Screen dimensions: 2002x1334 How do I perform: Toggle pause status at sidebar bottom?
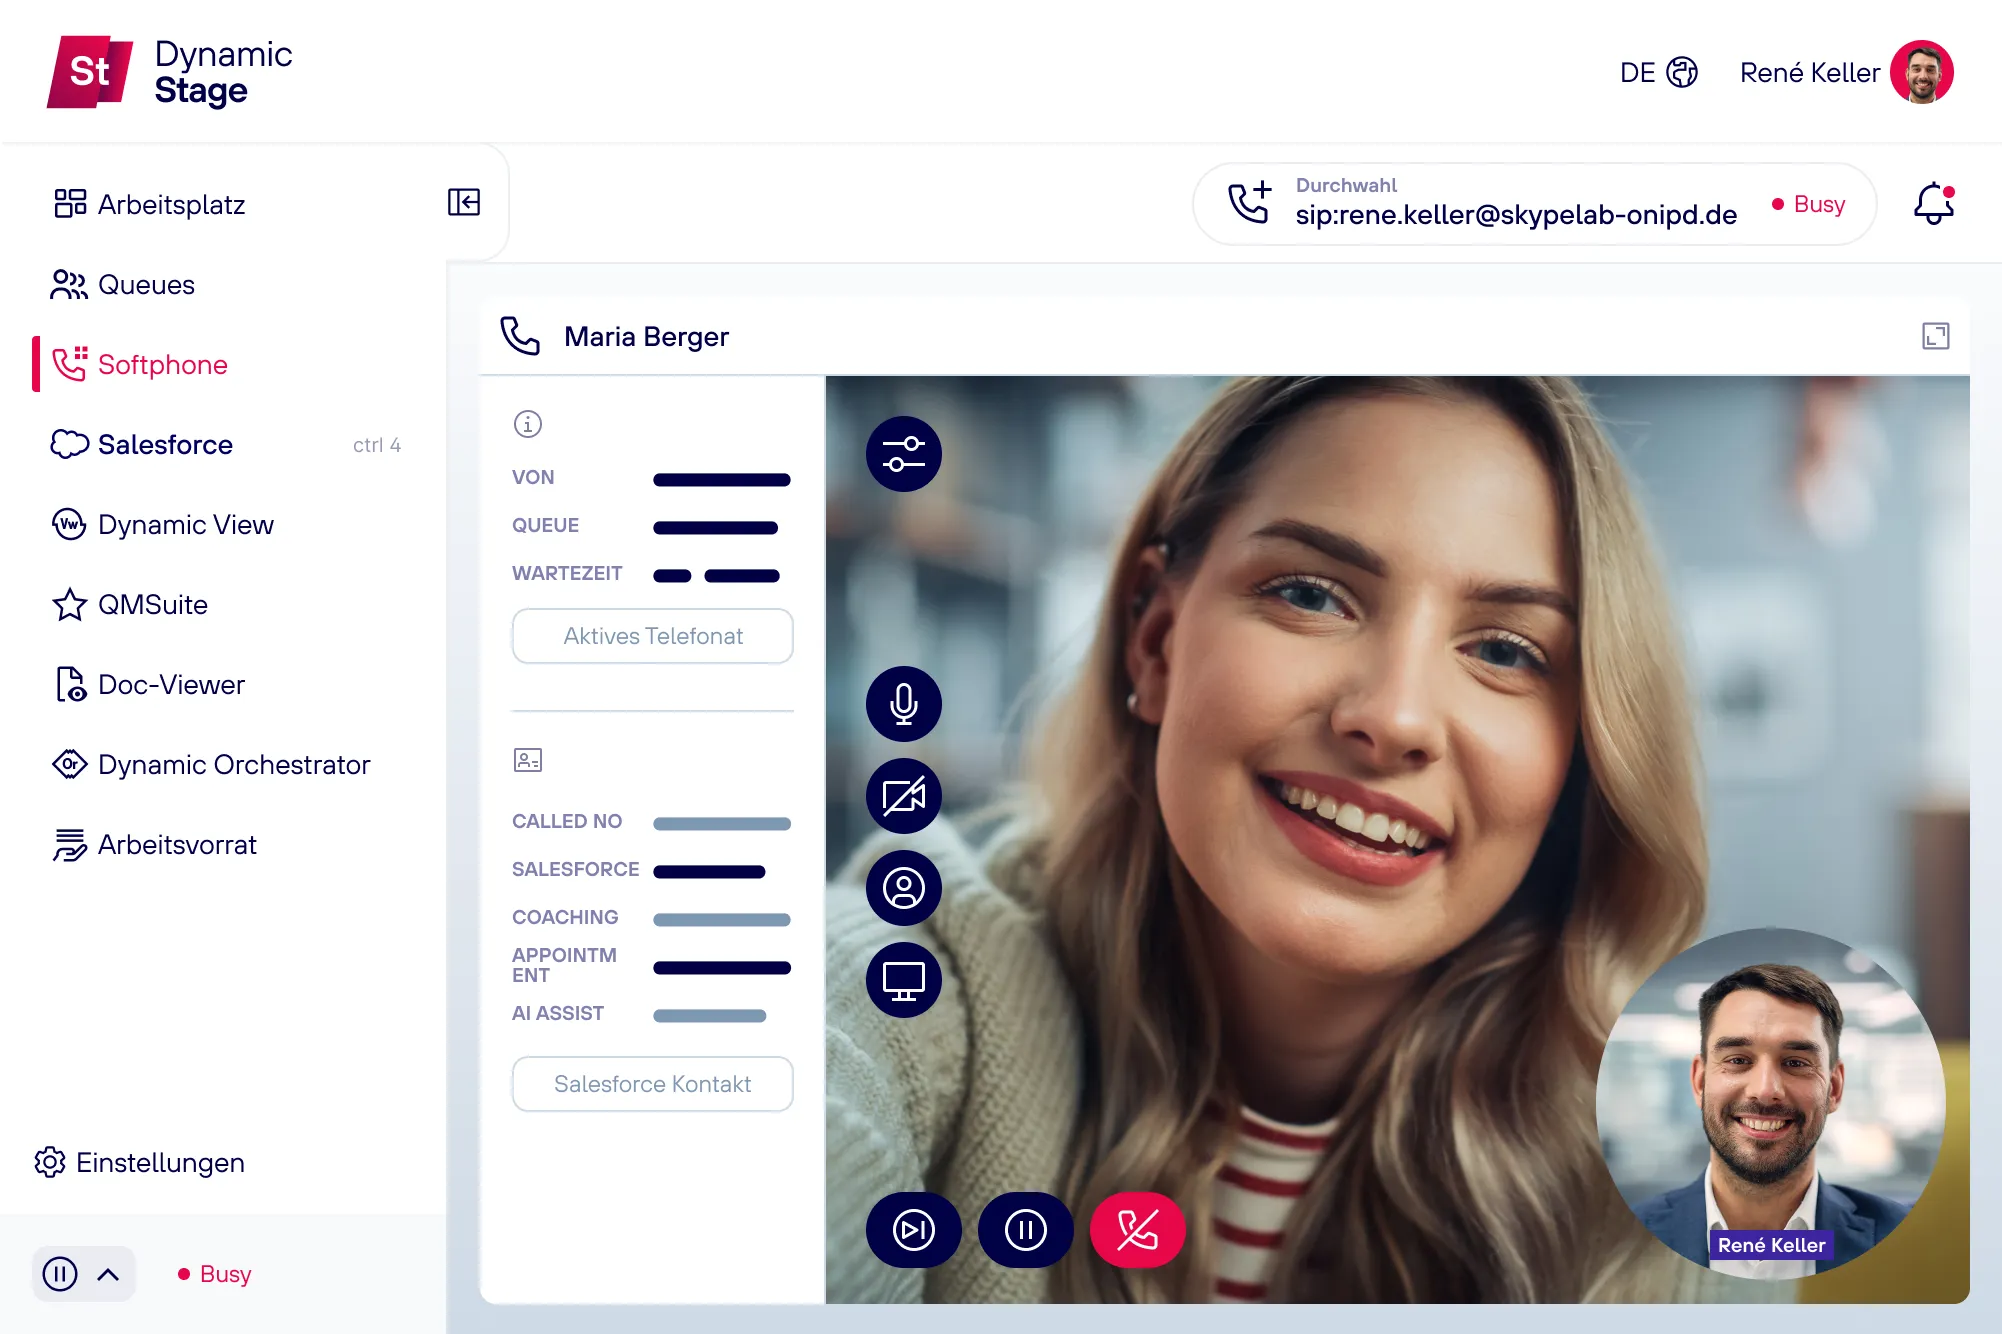[60, 1274]
